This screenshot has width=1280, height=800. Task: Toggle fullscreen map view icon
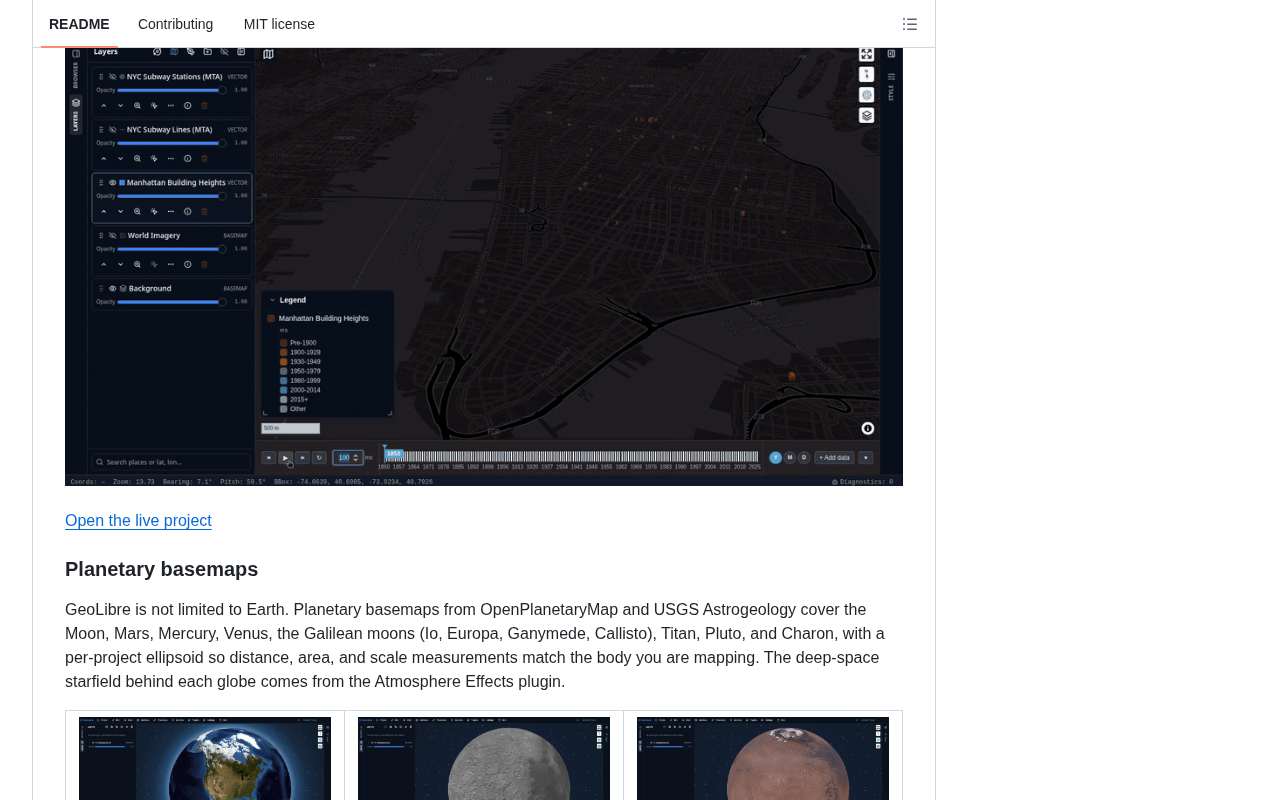867,54
